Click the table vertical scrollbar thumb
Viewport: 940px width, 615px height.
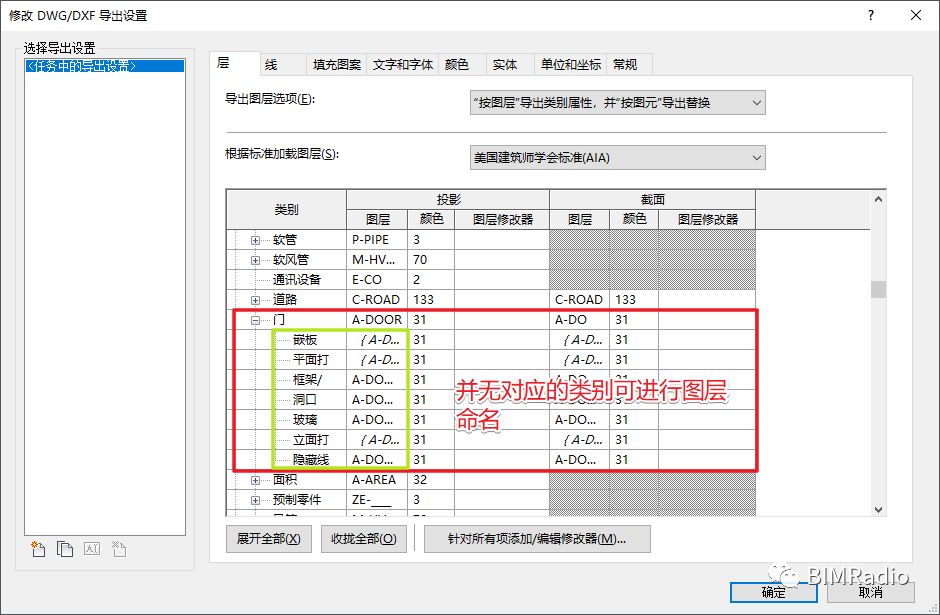tap(878, 290)
